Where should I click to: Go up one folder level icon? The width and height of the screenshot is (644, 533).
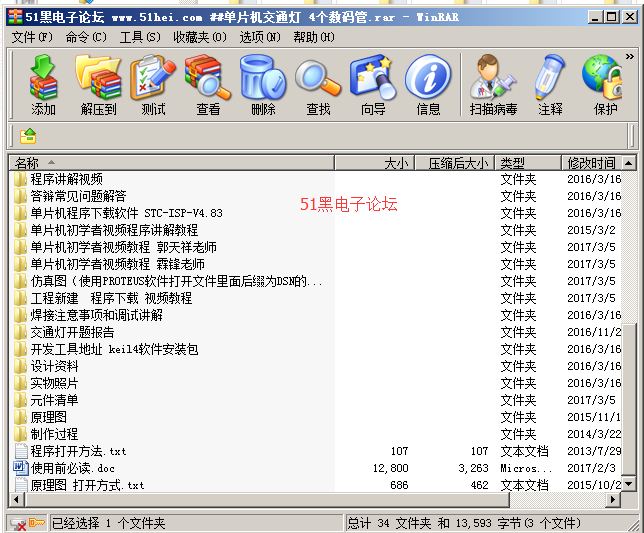[28, 136]
